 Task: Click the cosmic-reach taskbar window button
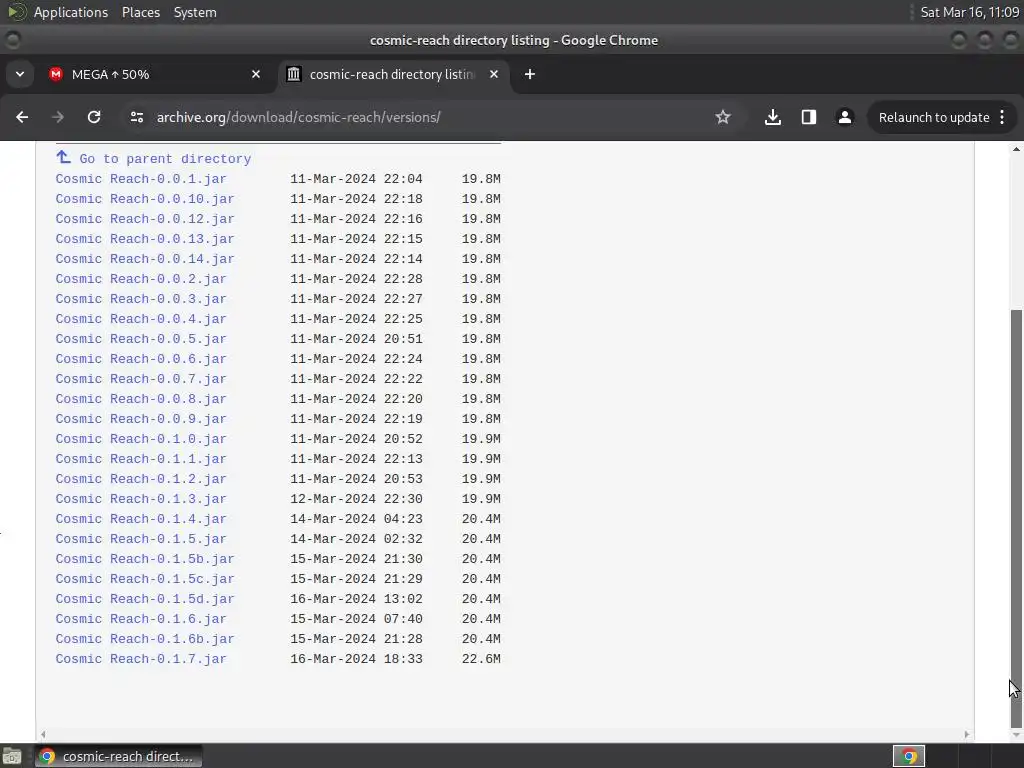coord(118,756)
